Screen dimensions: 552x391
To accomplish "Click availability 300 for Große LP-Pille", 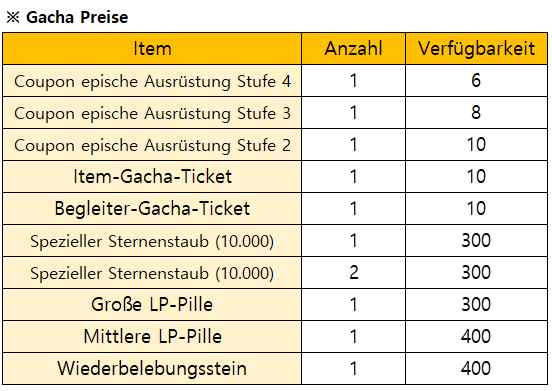I will click(476, 305).
